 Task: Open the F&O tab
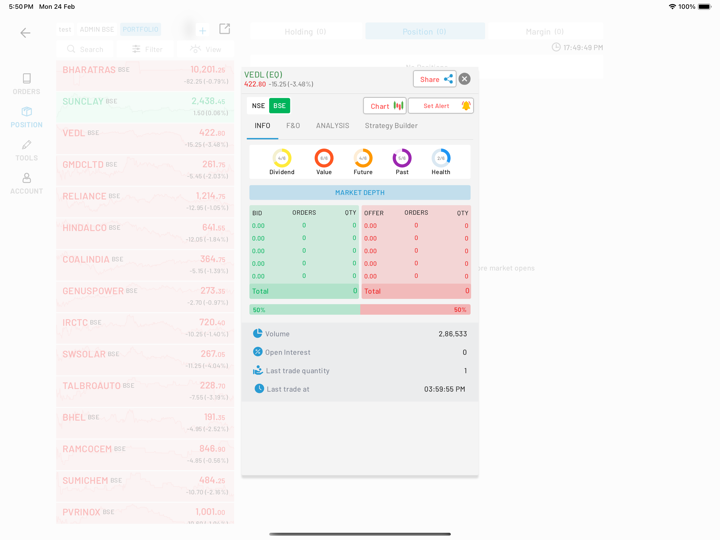(x=293, y=126)
